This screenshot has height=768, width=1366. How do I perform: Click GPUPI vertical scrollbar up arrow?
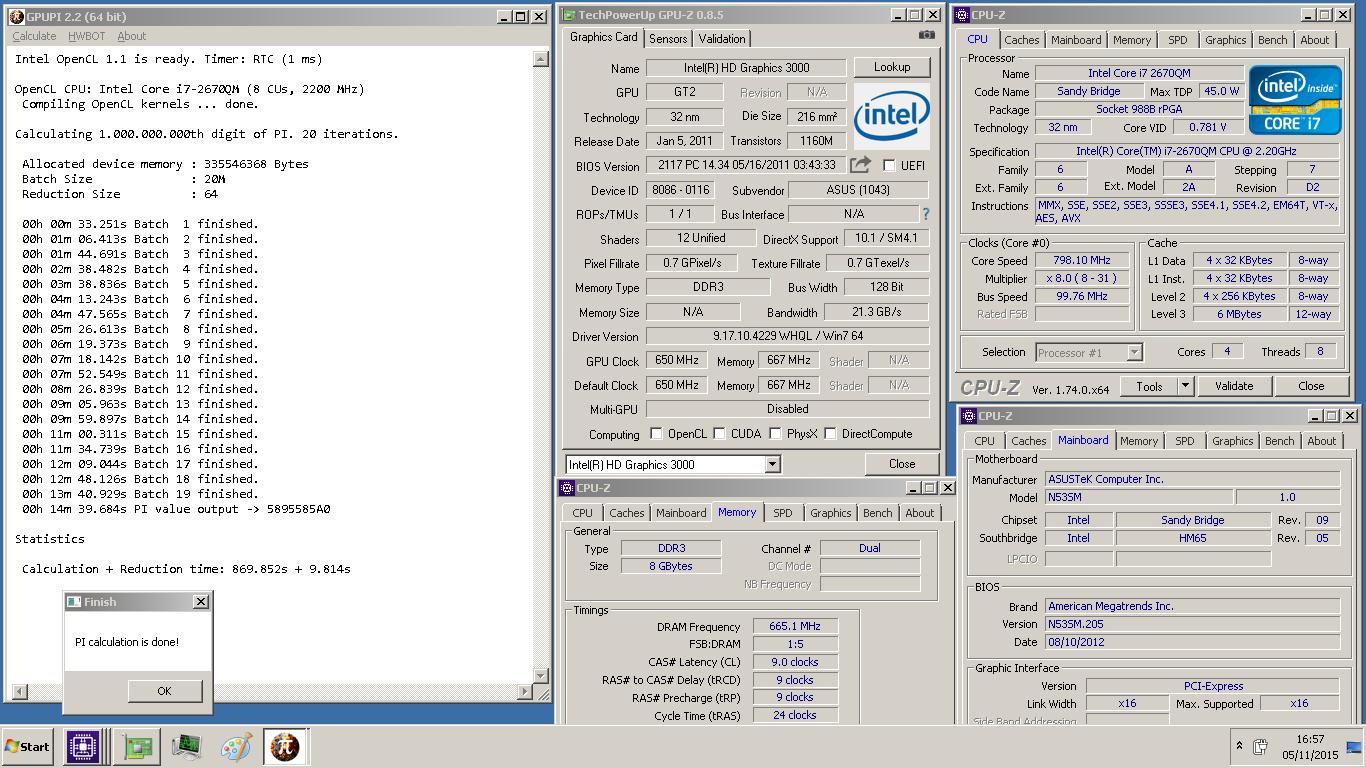point(541,59)
